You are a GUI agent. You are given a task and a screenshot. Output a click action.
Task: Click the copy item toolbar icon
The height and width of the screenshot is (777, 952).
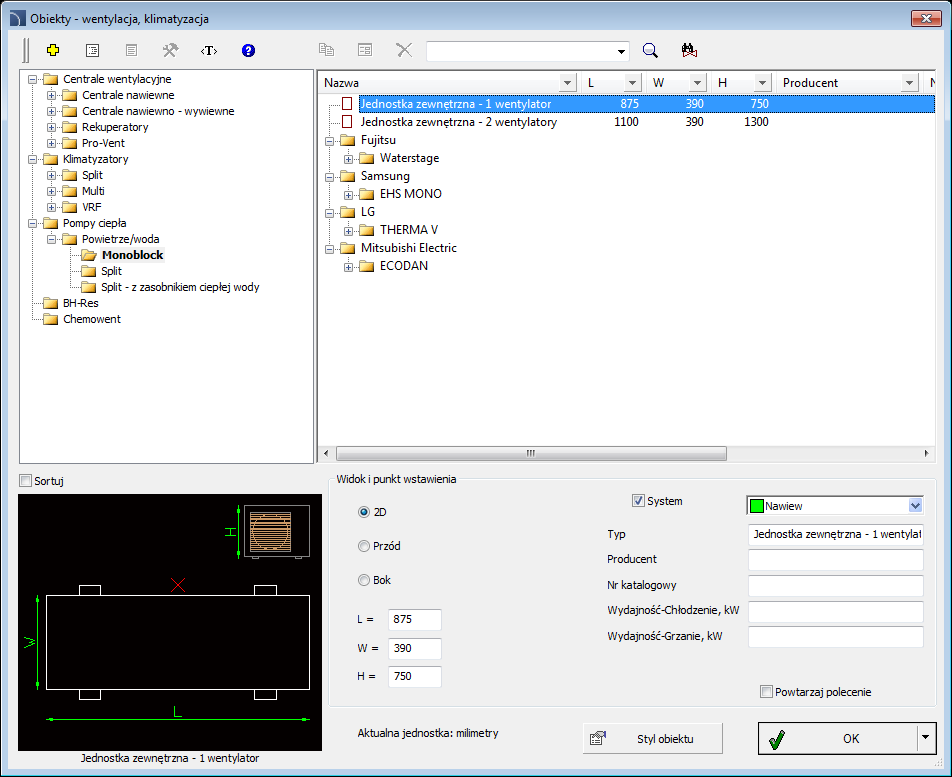[x=327, y=50]
